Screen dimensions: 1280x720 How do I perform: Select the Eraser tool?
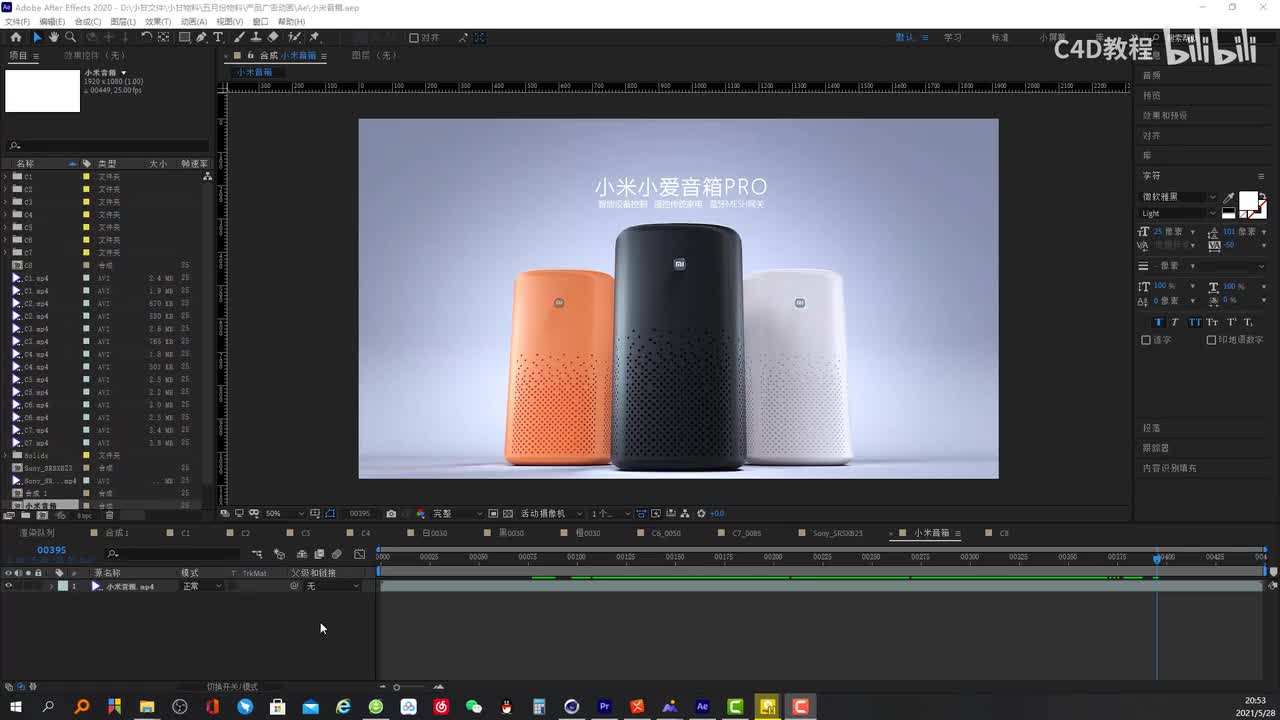pos(274,37)
